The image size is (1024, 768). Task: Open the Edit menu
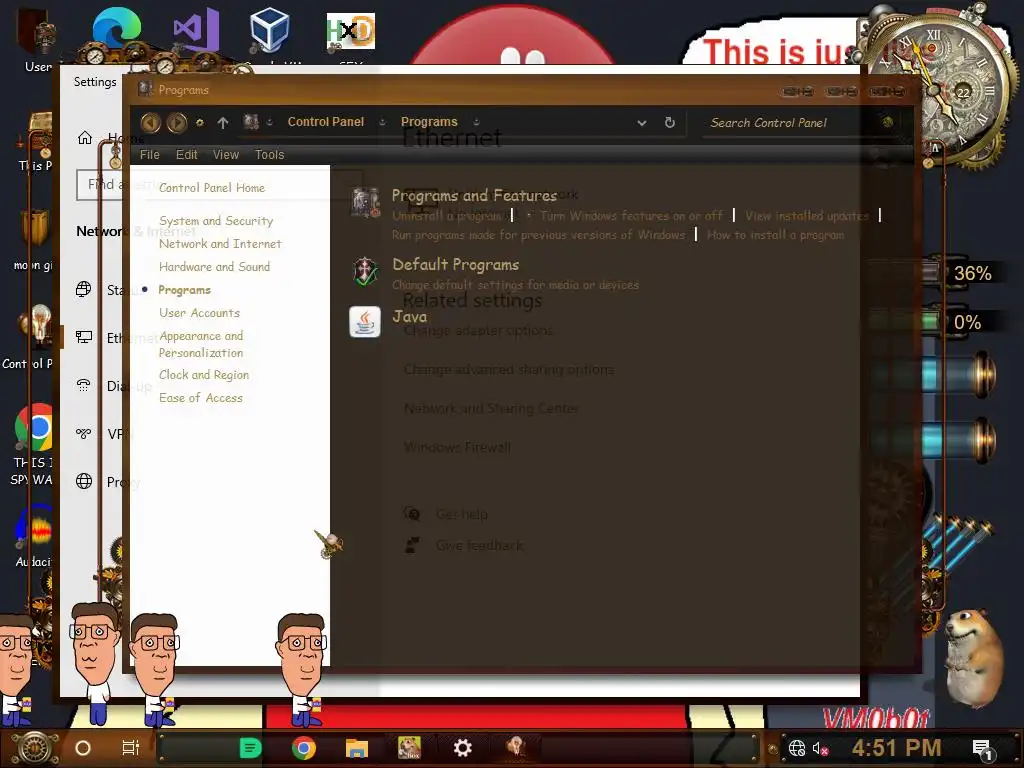coord(186,155)
